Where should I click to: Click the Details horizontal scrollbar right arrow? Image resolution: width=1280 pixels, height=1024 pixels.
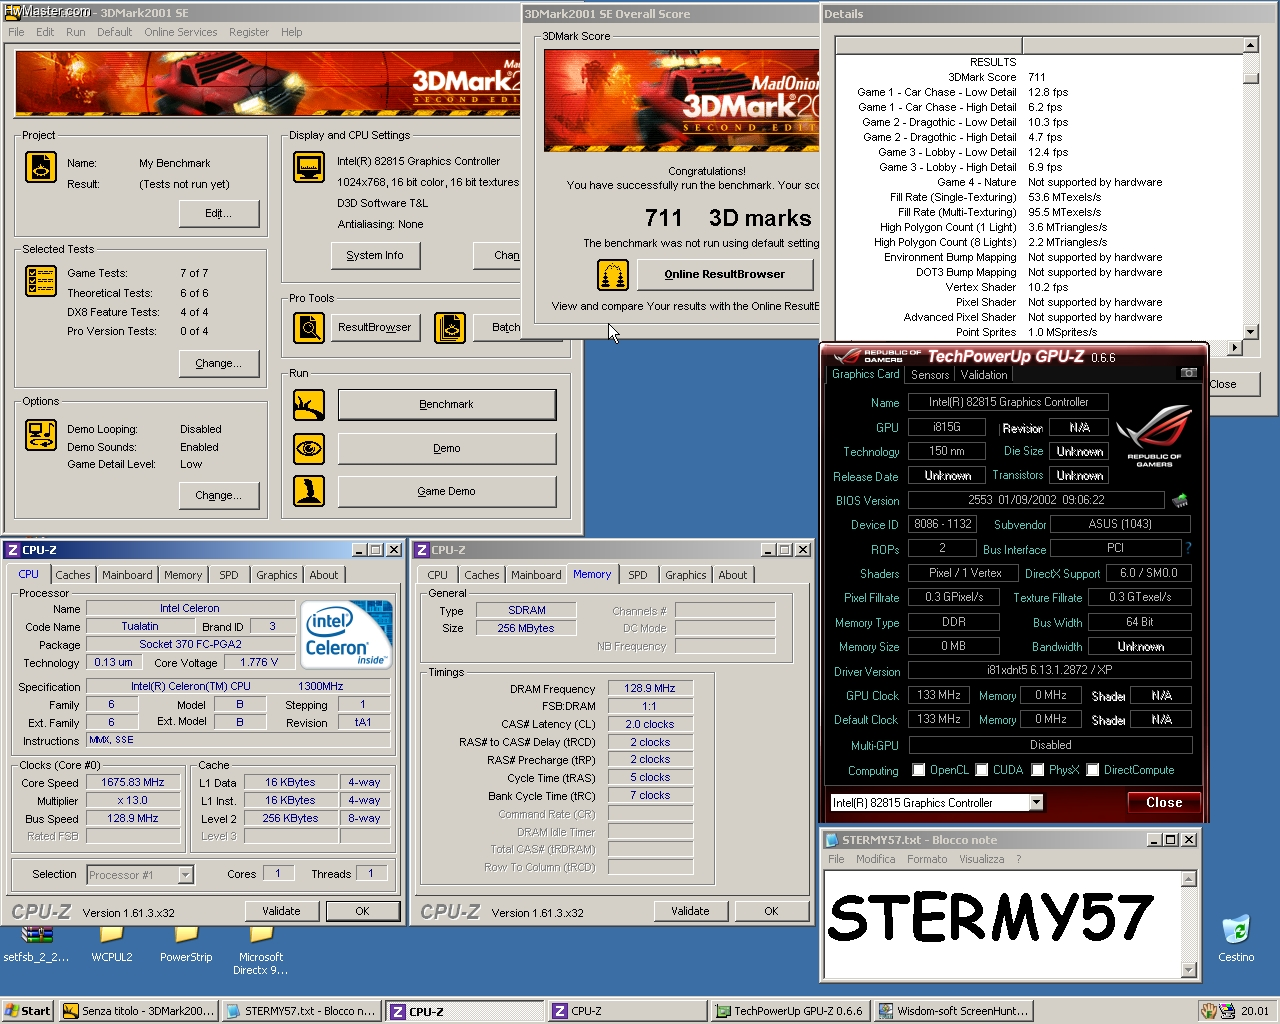pos(1234,347)
